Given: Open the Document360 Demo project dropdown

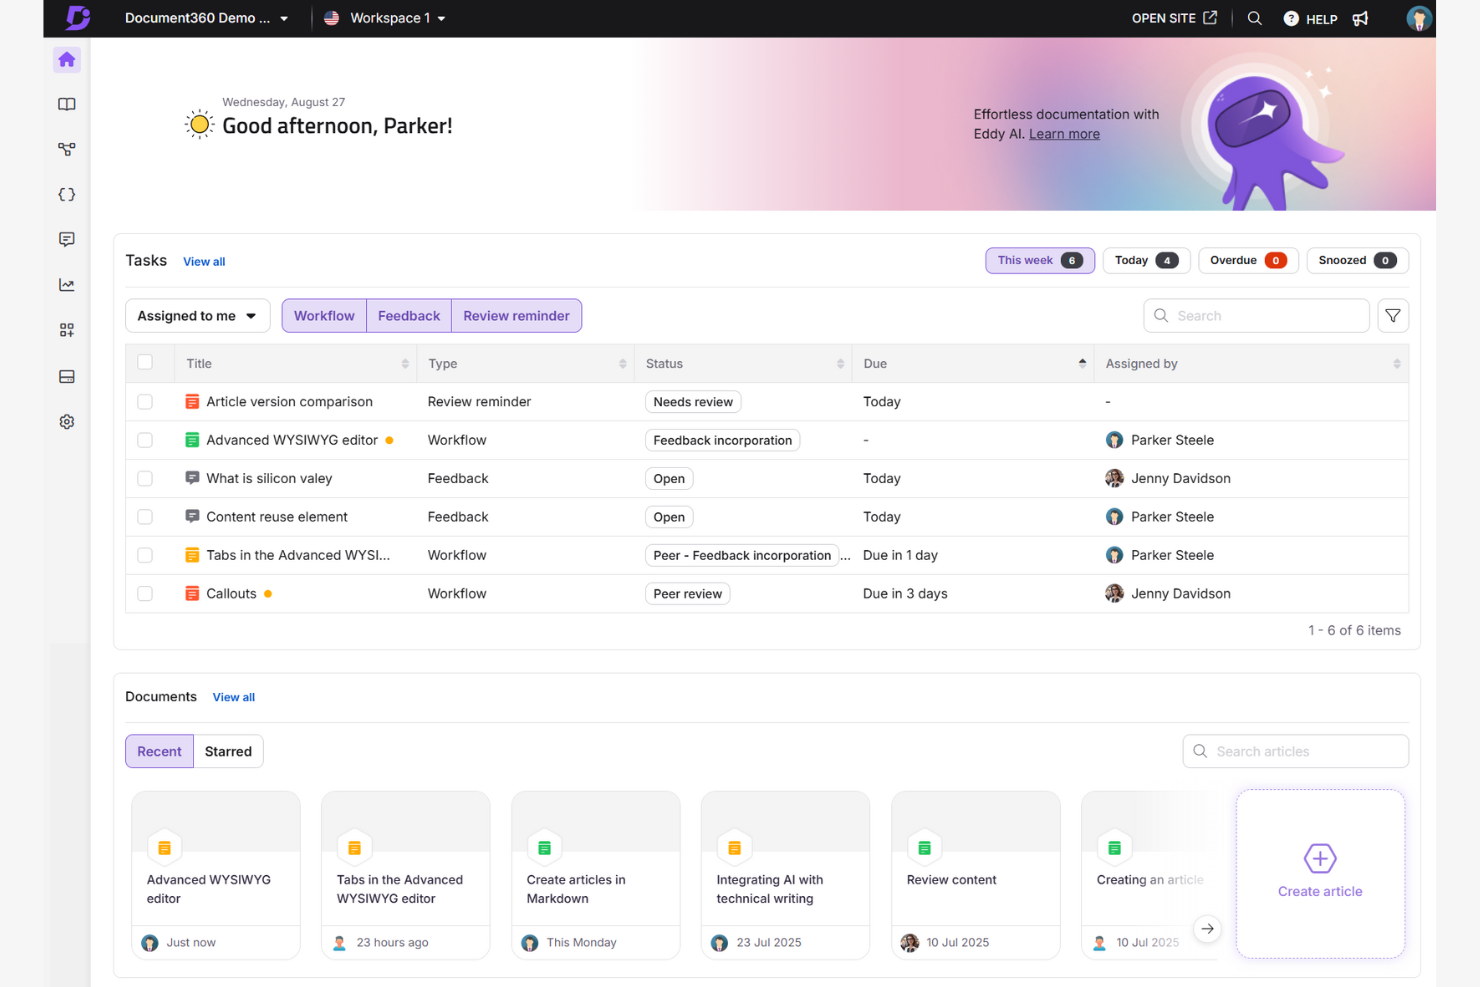Looking at the screenshot, I should coord(205,18).
